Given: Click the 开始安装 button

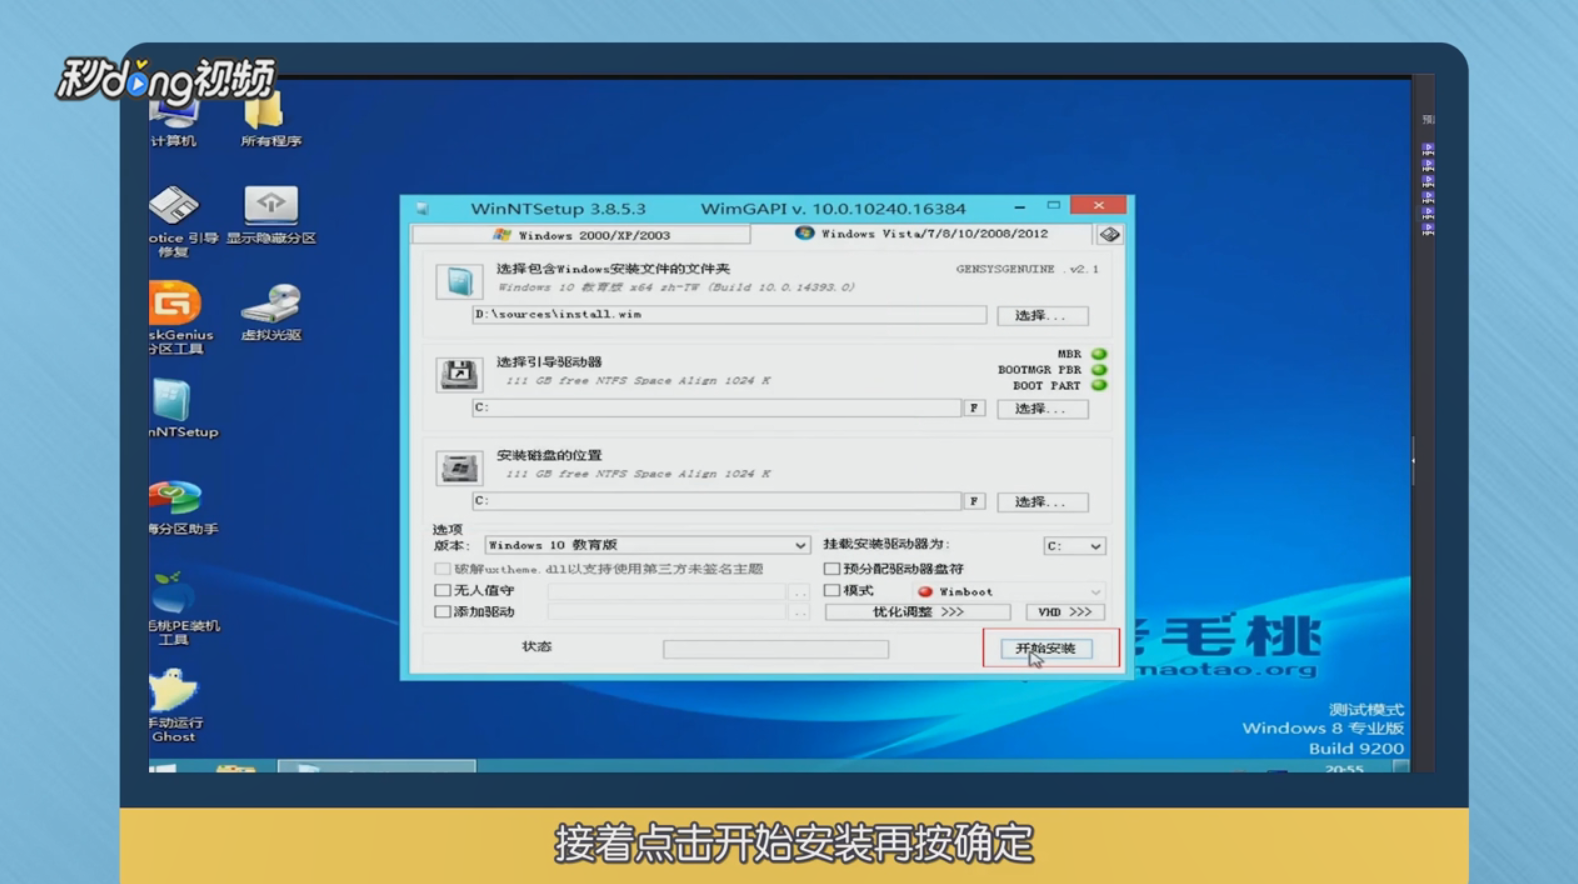Looking at the screenshot, I should coord(1046,648).
